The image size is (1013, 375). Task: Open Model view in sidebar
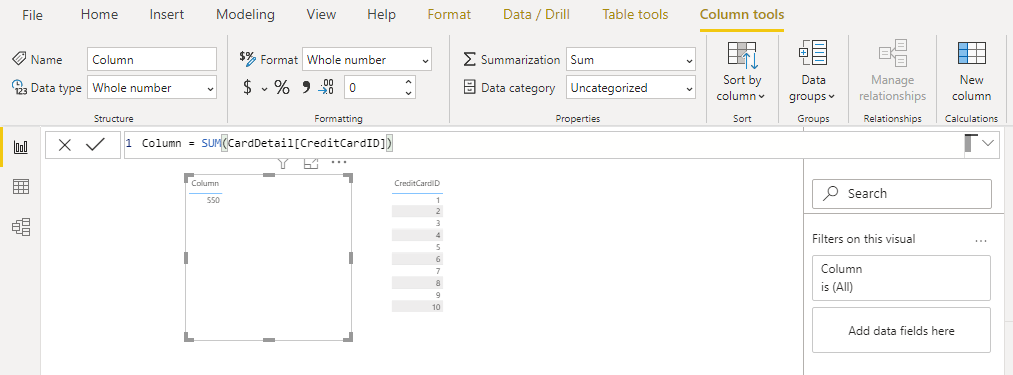[21, 226]
